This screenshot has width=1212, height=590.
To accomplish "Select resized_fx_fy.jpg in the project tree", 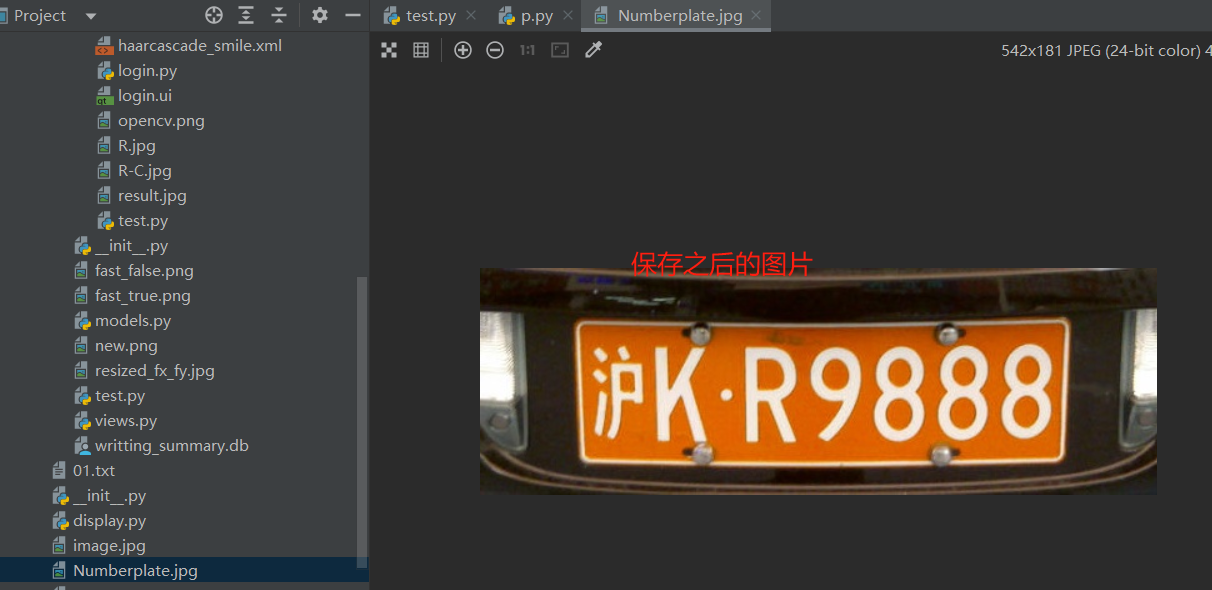I will coord(154,371).
